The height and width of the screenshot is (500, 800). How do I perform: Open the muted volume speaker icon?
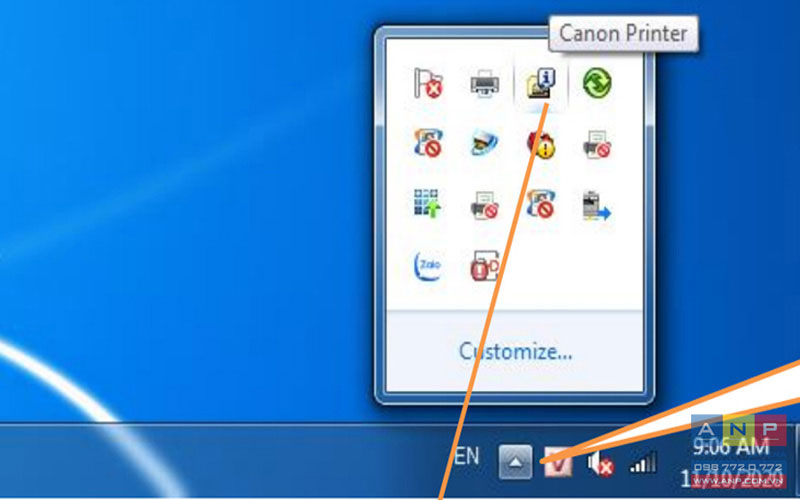[601, 464]
